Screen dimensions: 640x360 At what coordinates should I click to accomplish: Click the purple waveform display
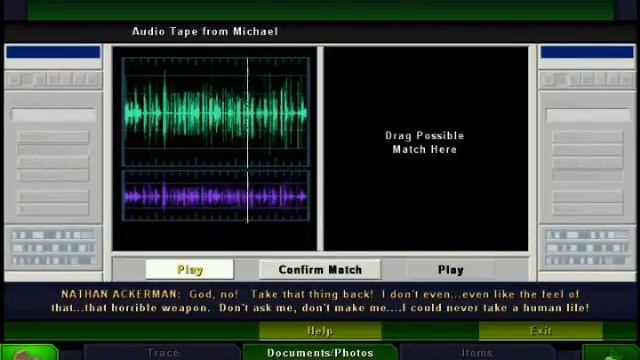216,196
